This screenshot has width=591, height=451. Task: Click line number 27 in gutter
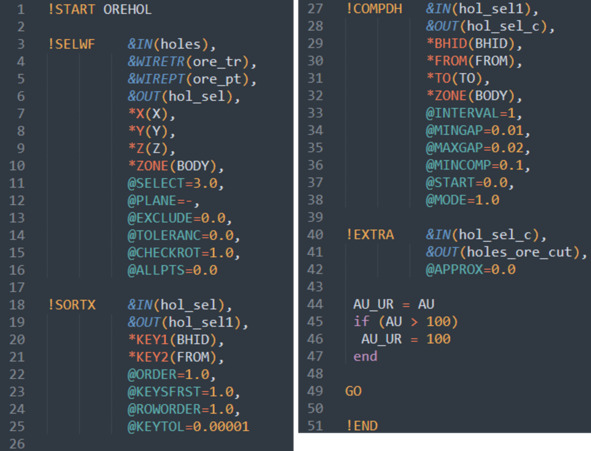[x=315, y=9]
